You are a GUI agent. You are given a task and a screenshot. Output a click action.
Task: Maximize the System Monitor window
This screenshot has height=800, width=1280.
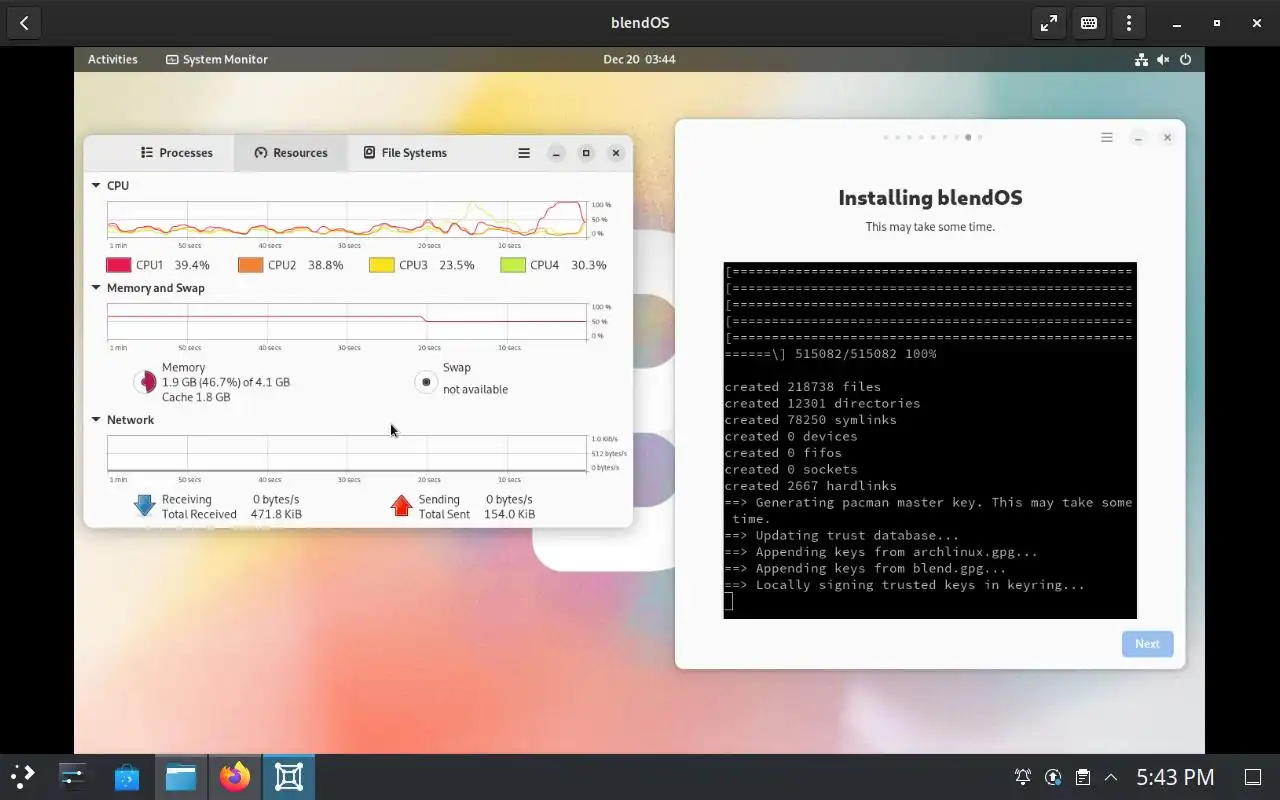pyautogui.click(x=586, y=153)
